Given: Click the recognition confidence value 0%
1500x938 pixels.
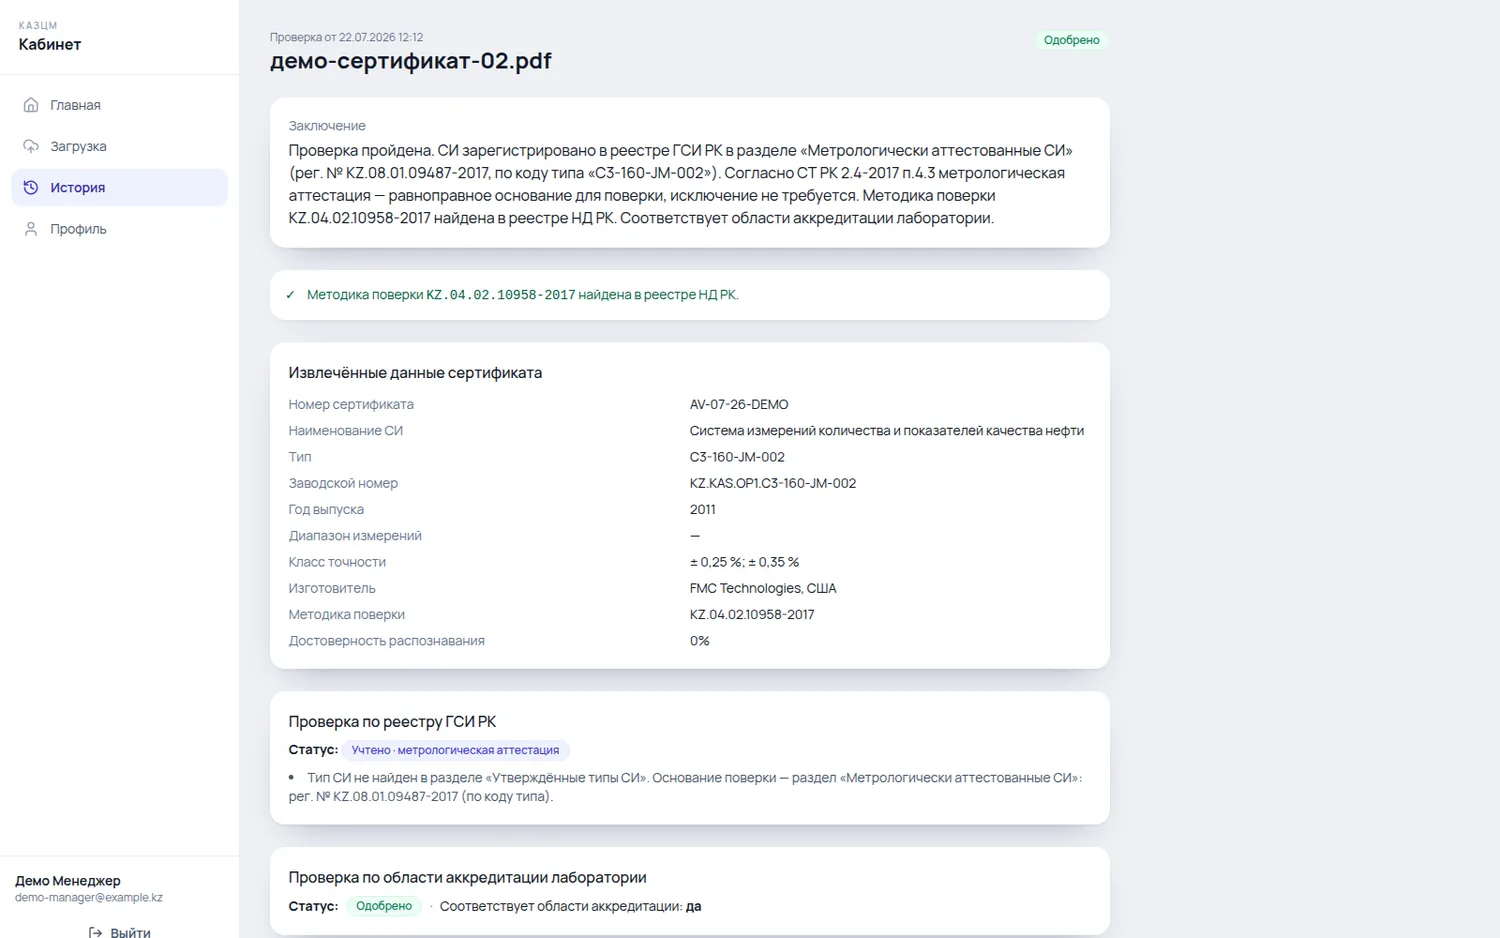Looking at the screenshot, I should [700, 641].
